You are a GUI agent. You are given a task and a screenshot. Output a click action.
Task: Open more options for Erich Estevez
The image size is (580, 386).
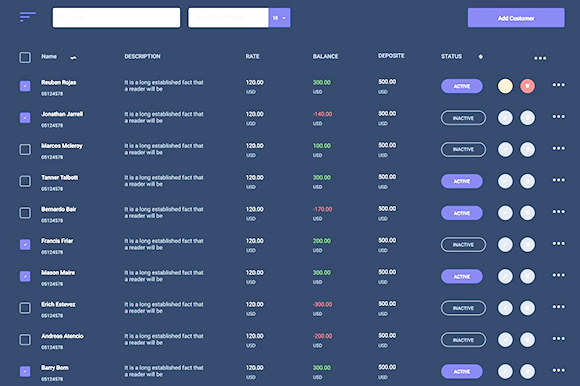pos(559,307)
